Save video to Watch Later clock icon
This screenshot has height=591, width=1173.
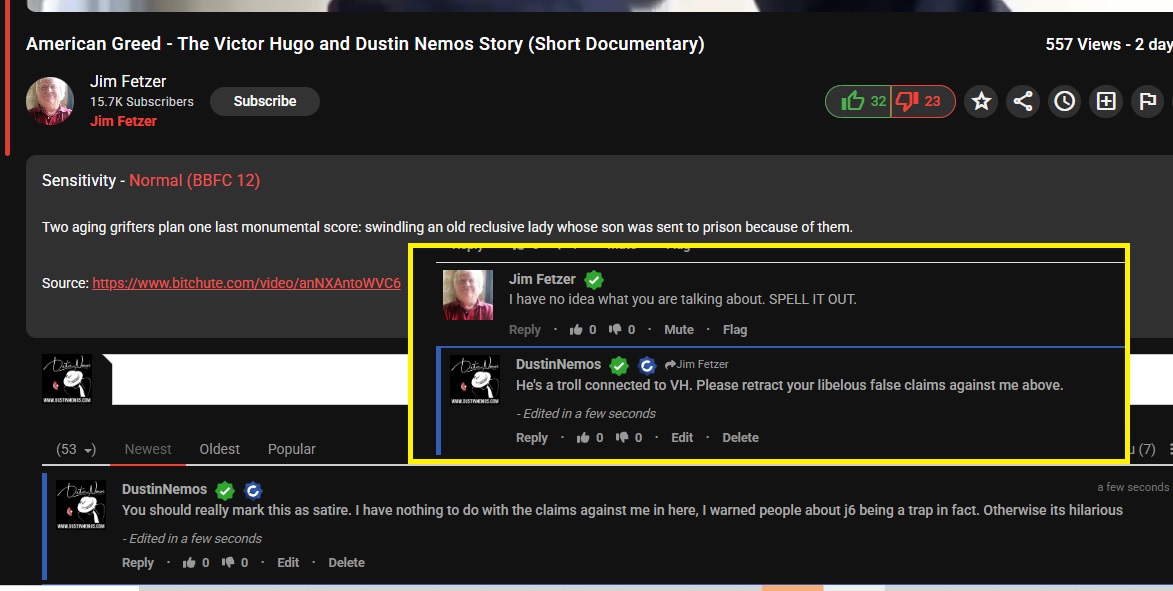pyautogui.click(x=1064, y=101)
